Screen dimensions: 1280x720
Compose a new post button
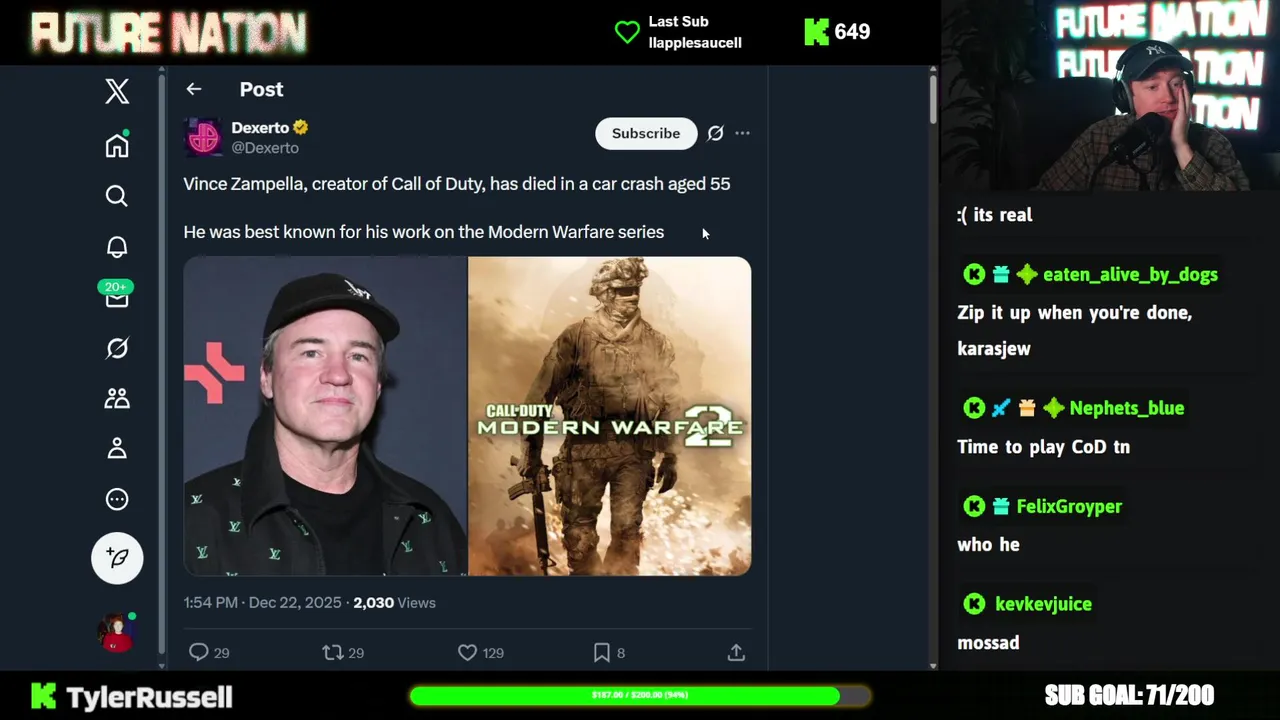(117, 558)
